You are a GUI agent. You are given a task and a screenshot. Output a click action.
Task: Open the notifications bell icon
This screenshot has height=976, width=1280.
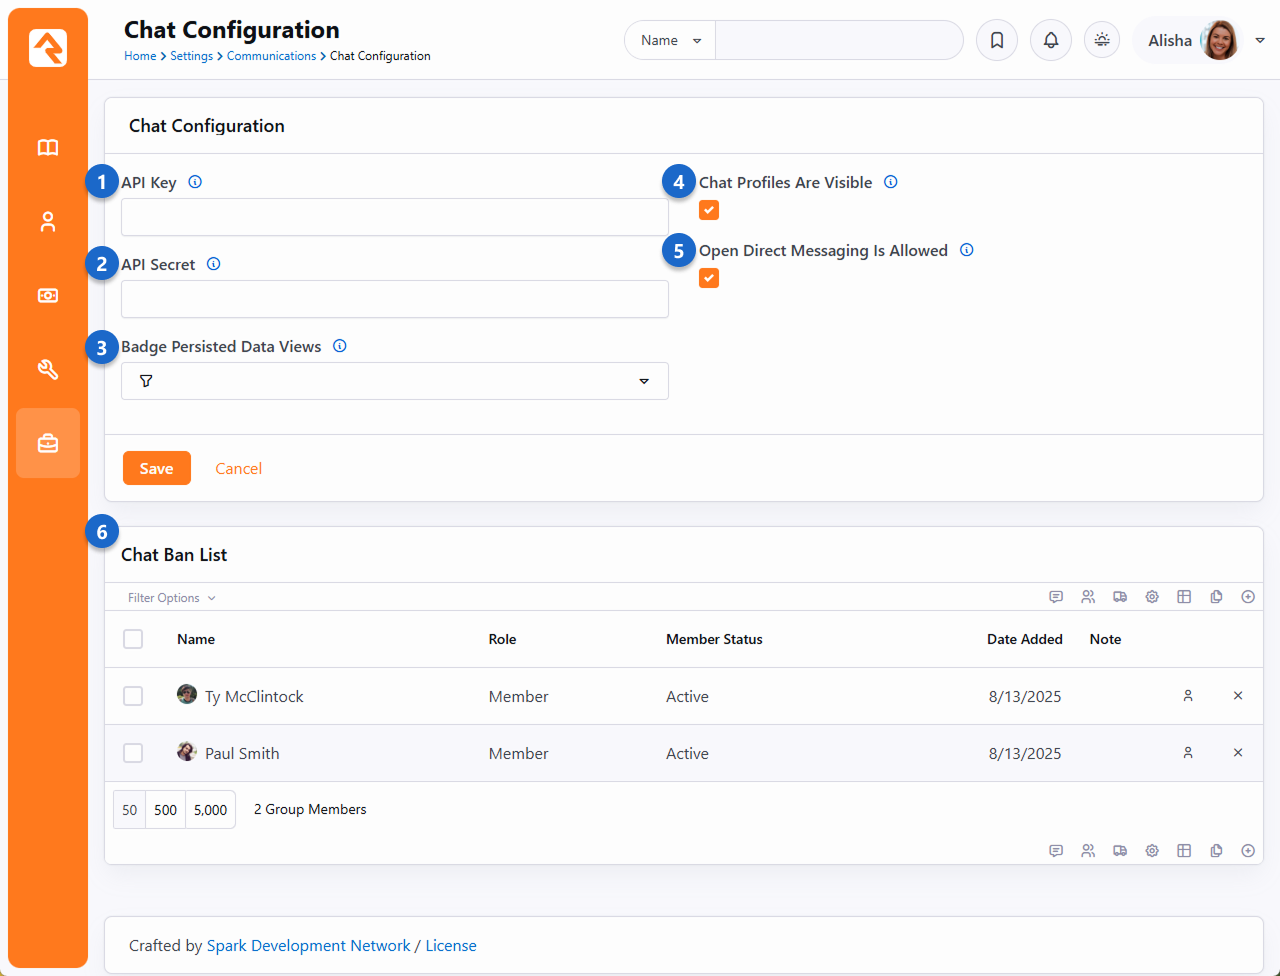[1051, 41]
